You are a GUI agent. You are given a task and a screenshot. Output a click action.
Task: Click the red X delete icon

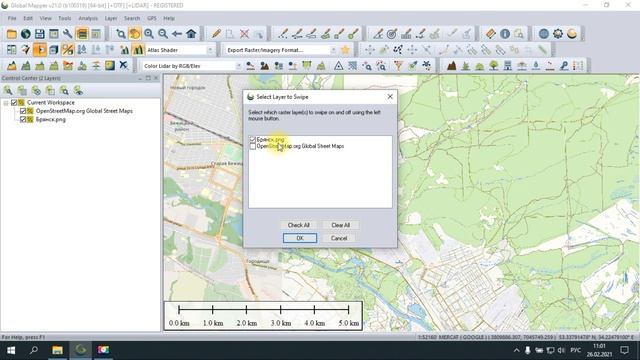click(x=244, y=34)
